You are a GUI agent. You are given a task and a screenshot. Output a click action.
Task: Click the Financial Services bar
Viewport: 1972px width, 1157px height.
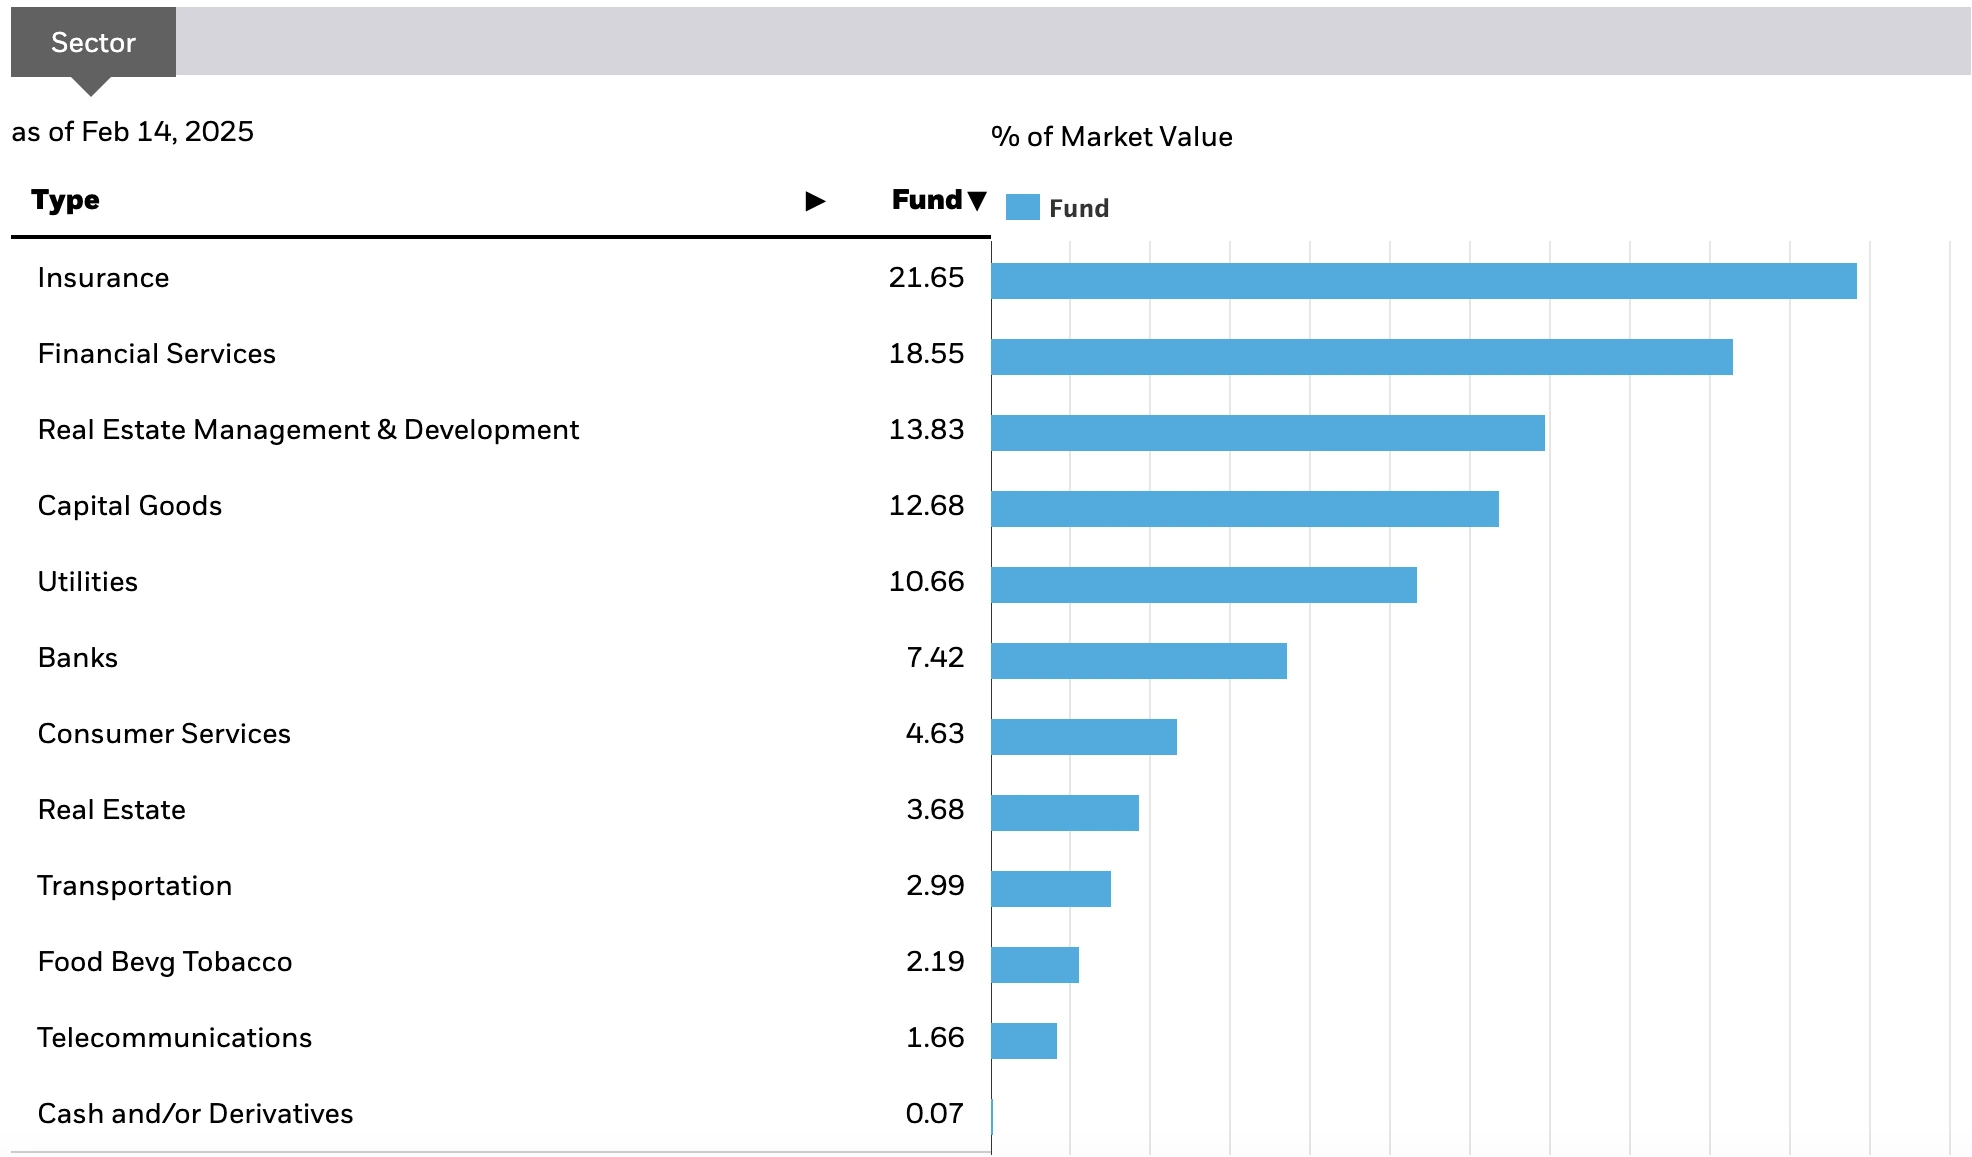pos(1361,357)
